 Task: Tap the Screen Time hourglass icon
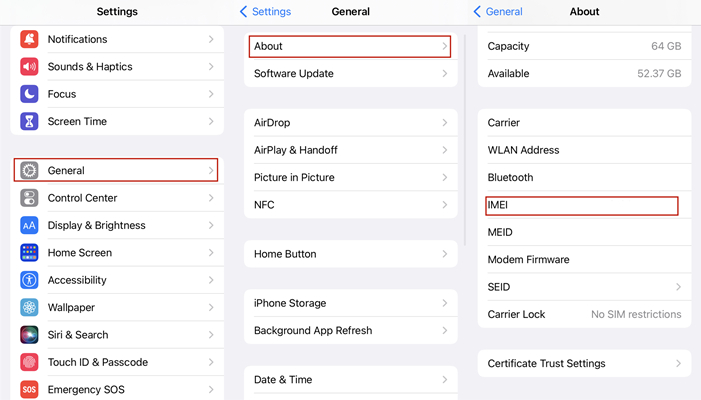(x=29, y=122)
